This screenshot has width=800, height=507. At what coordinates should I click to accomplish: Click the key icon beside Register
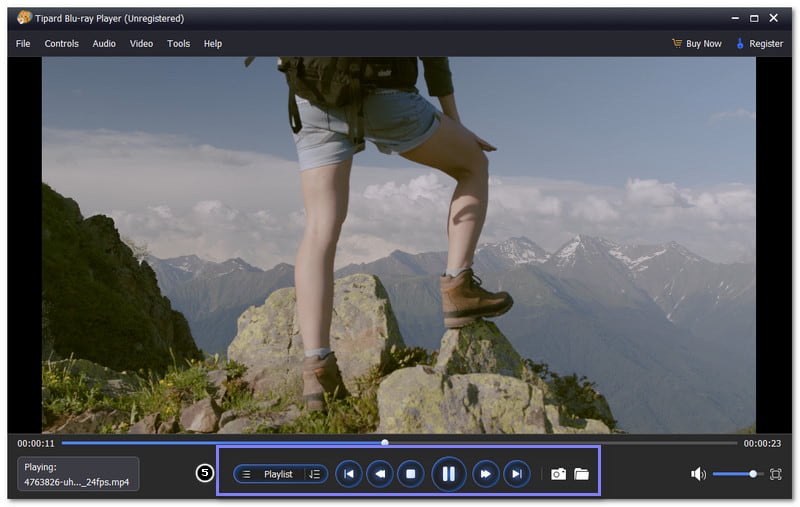point(740,43)
